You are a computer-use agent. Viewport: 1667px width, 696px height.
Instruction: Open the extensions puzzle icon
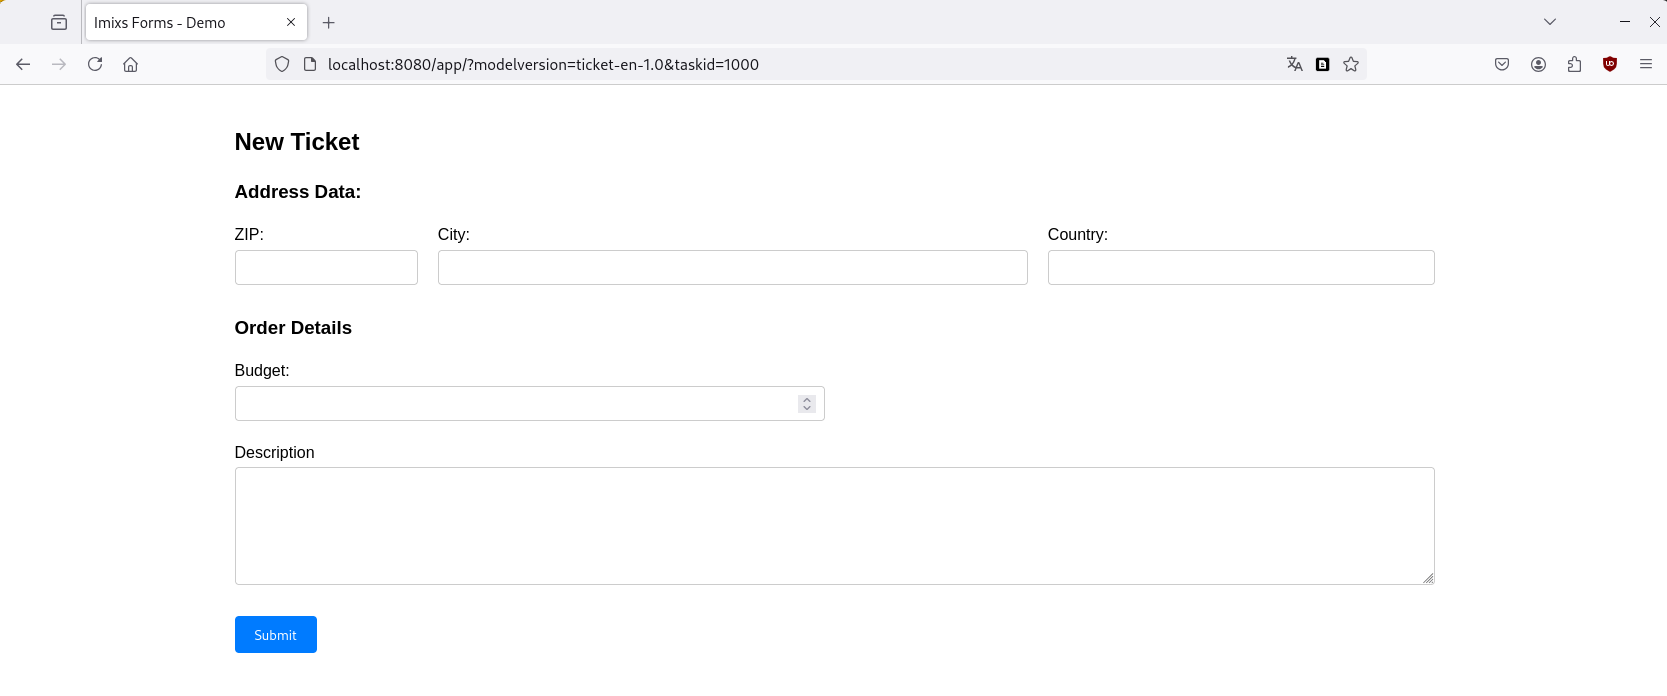pyautogui.click(x=1574, y=64)
